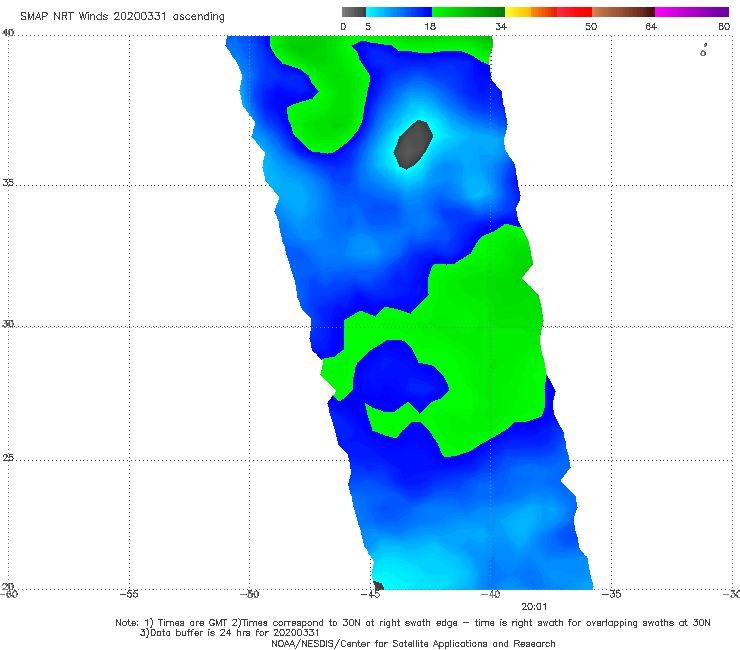Screen dimensions: 740x650
Task: Click the longitude label '-55'
Action: click(x=129, y=594)
